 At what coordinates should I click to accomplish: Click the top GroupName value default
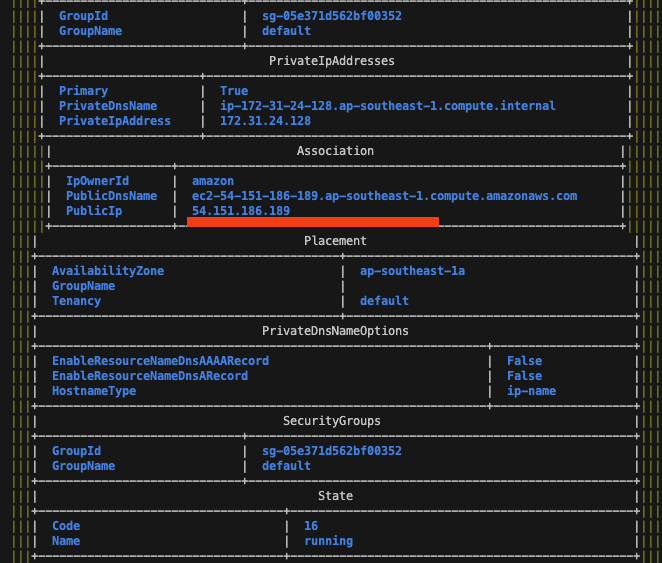[286, 31]
